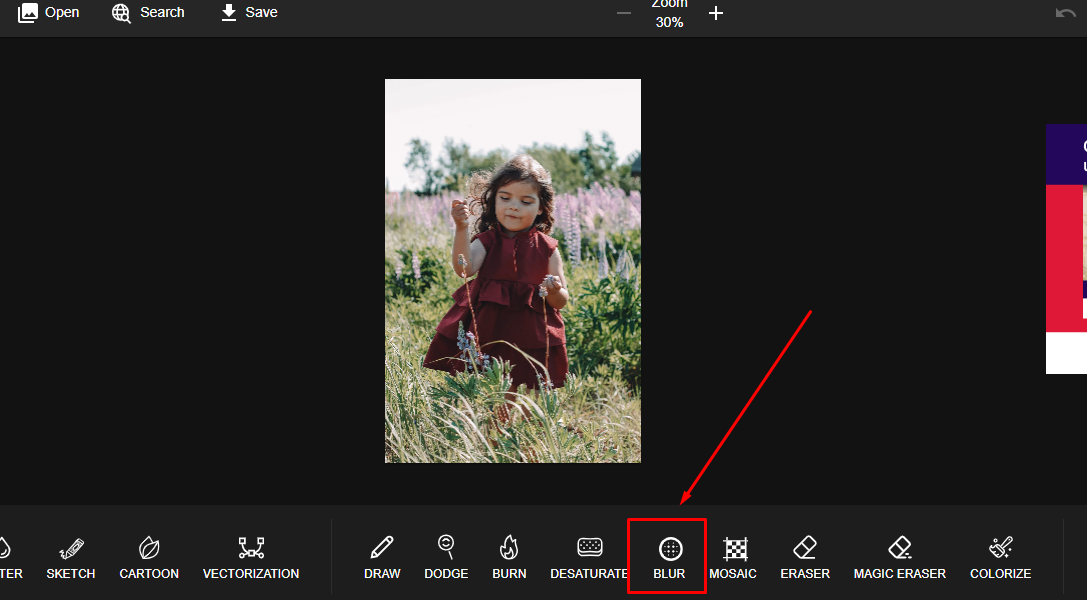Zoom in with the plus icon

pyautogui.click(x=716, y=13)
